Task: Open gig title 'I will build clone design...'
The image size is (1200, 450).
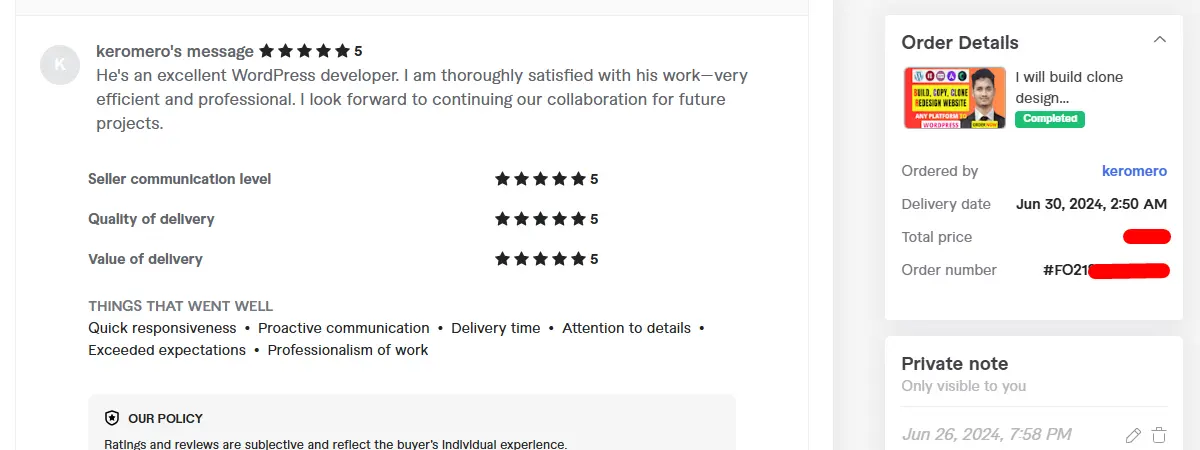Action: (x=1069, y=87)
